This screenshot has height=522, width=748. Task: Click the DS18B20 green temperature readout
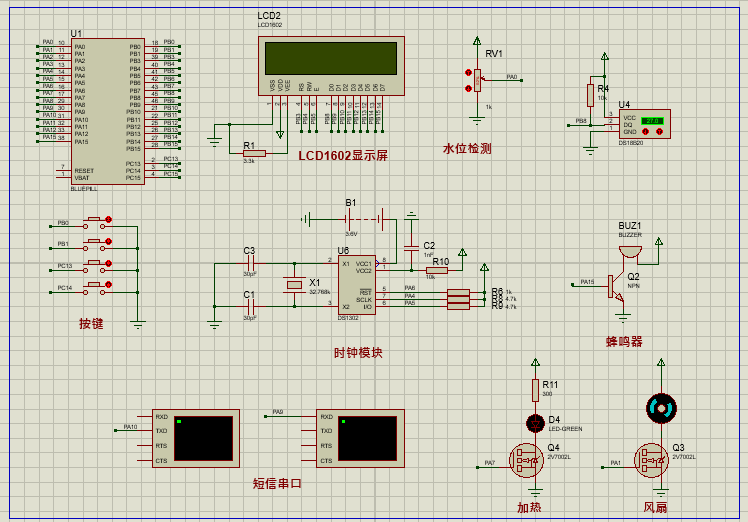coord(652,121)
